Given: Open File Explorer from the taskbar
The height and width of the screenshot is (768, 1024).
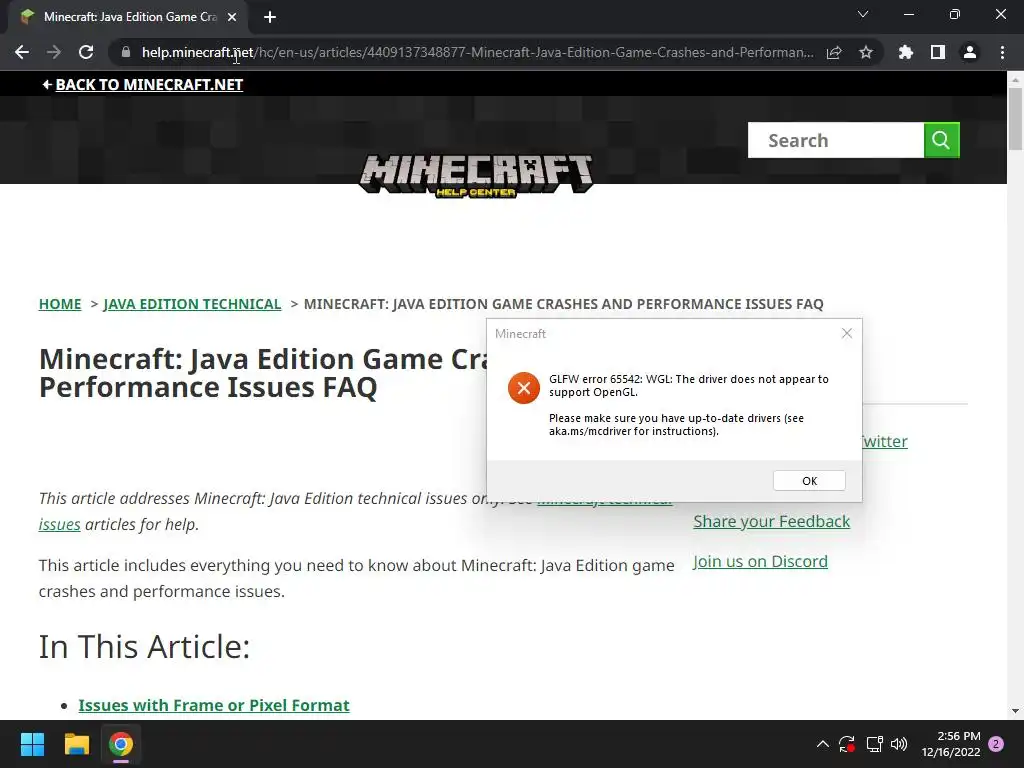Looking at the screenshot, I should pos(76,744).
